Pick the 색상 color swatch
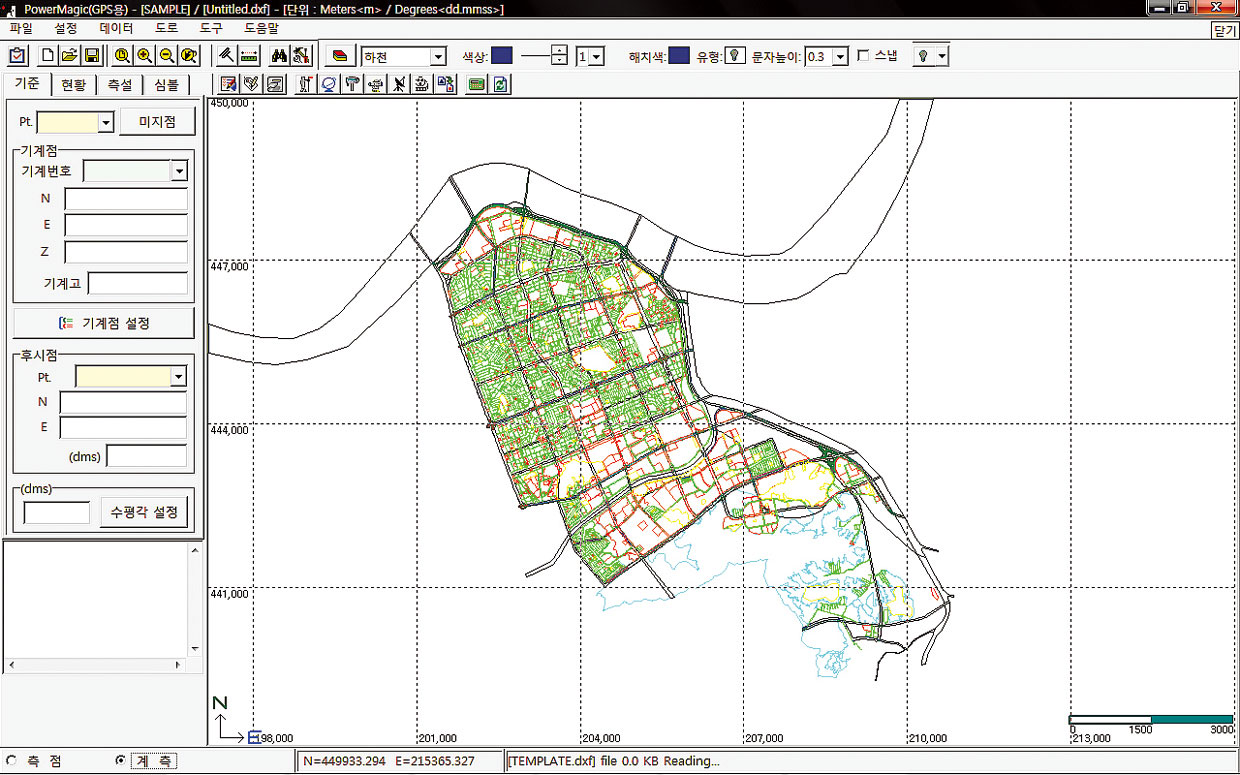Viewport: 1240px width, 775px height. click(502, 56)
